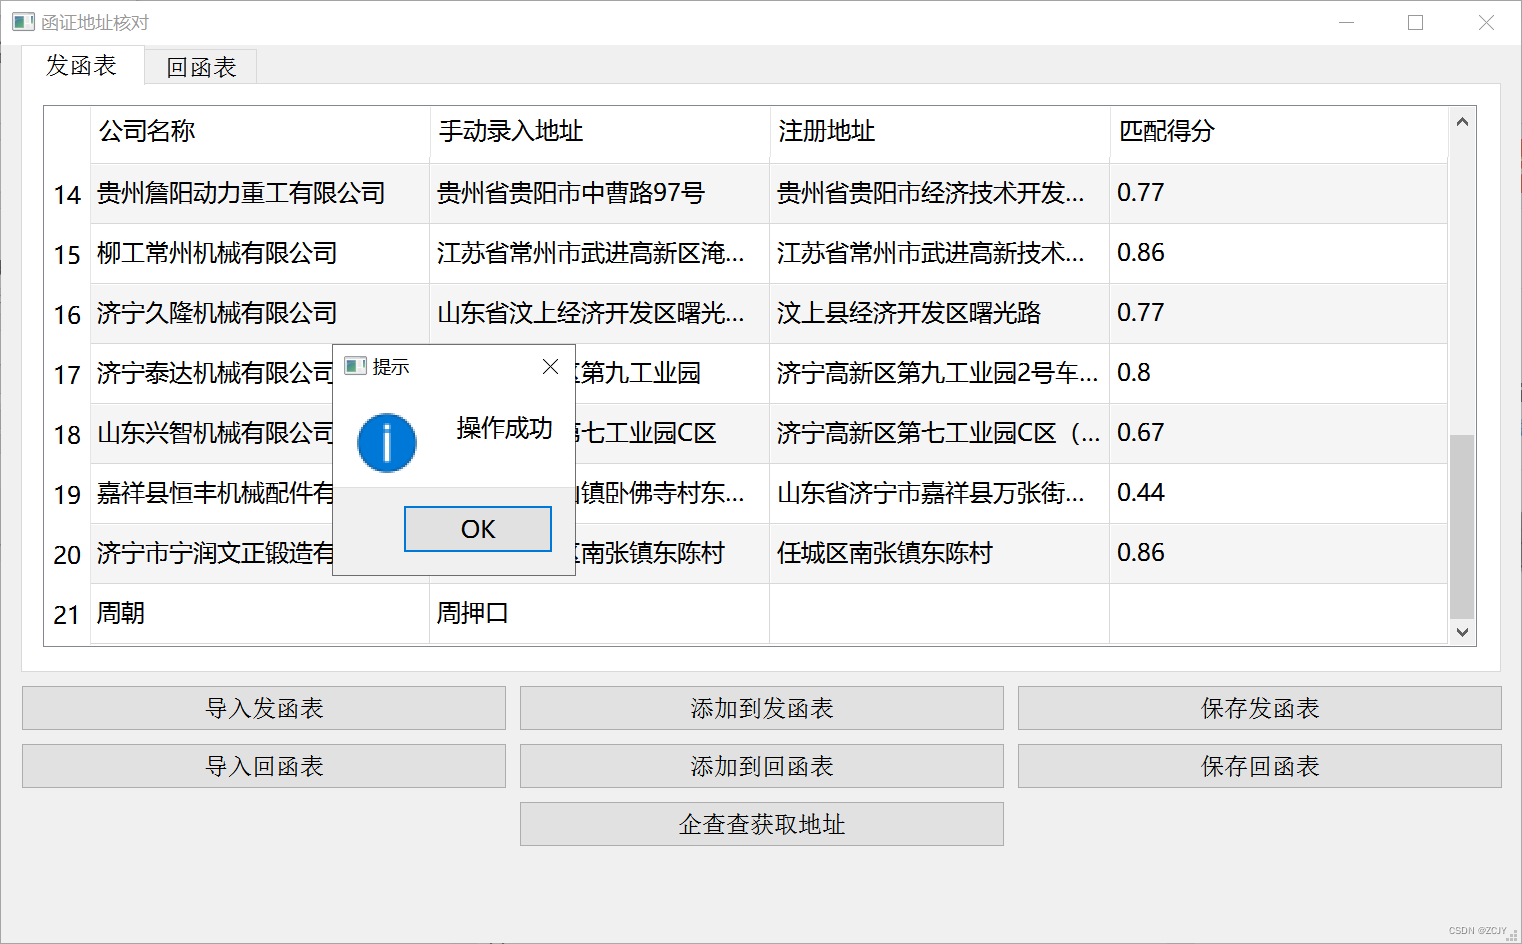1522x944 pixels.
Task: Click the 添加到发函表 button
Action: [762, 708]
